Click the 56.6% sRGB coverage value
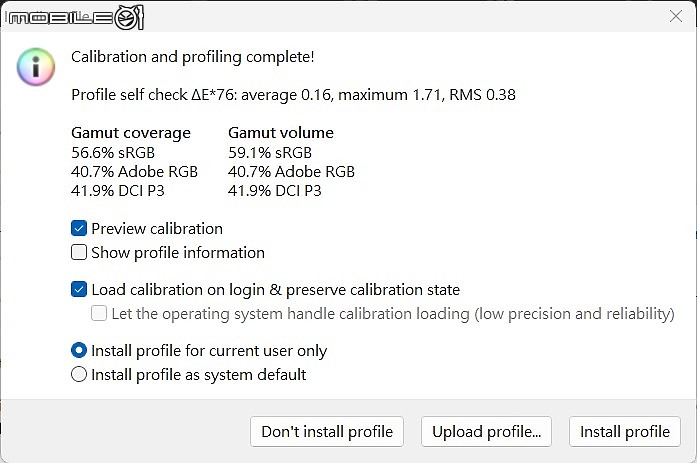This screenshot has height=463, width=697. tap(113, 152)
